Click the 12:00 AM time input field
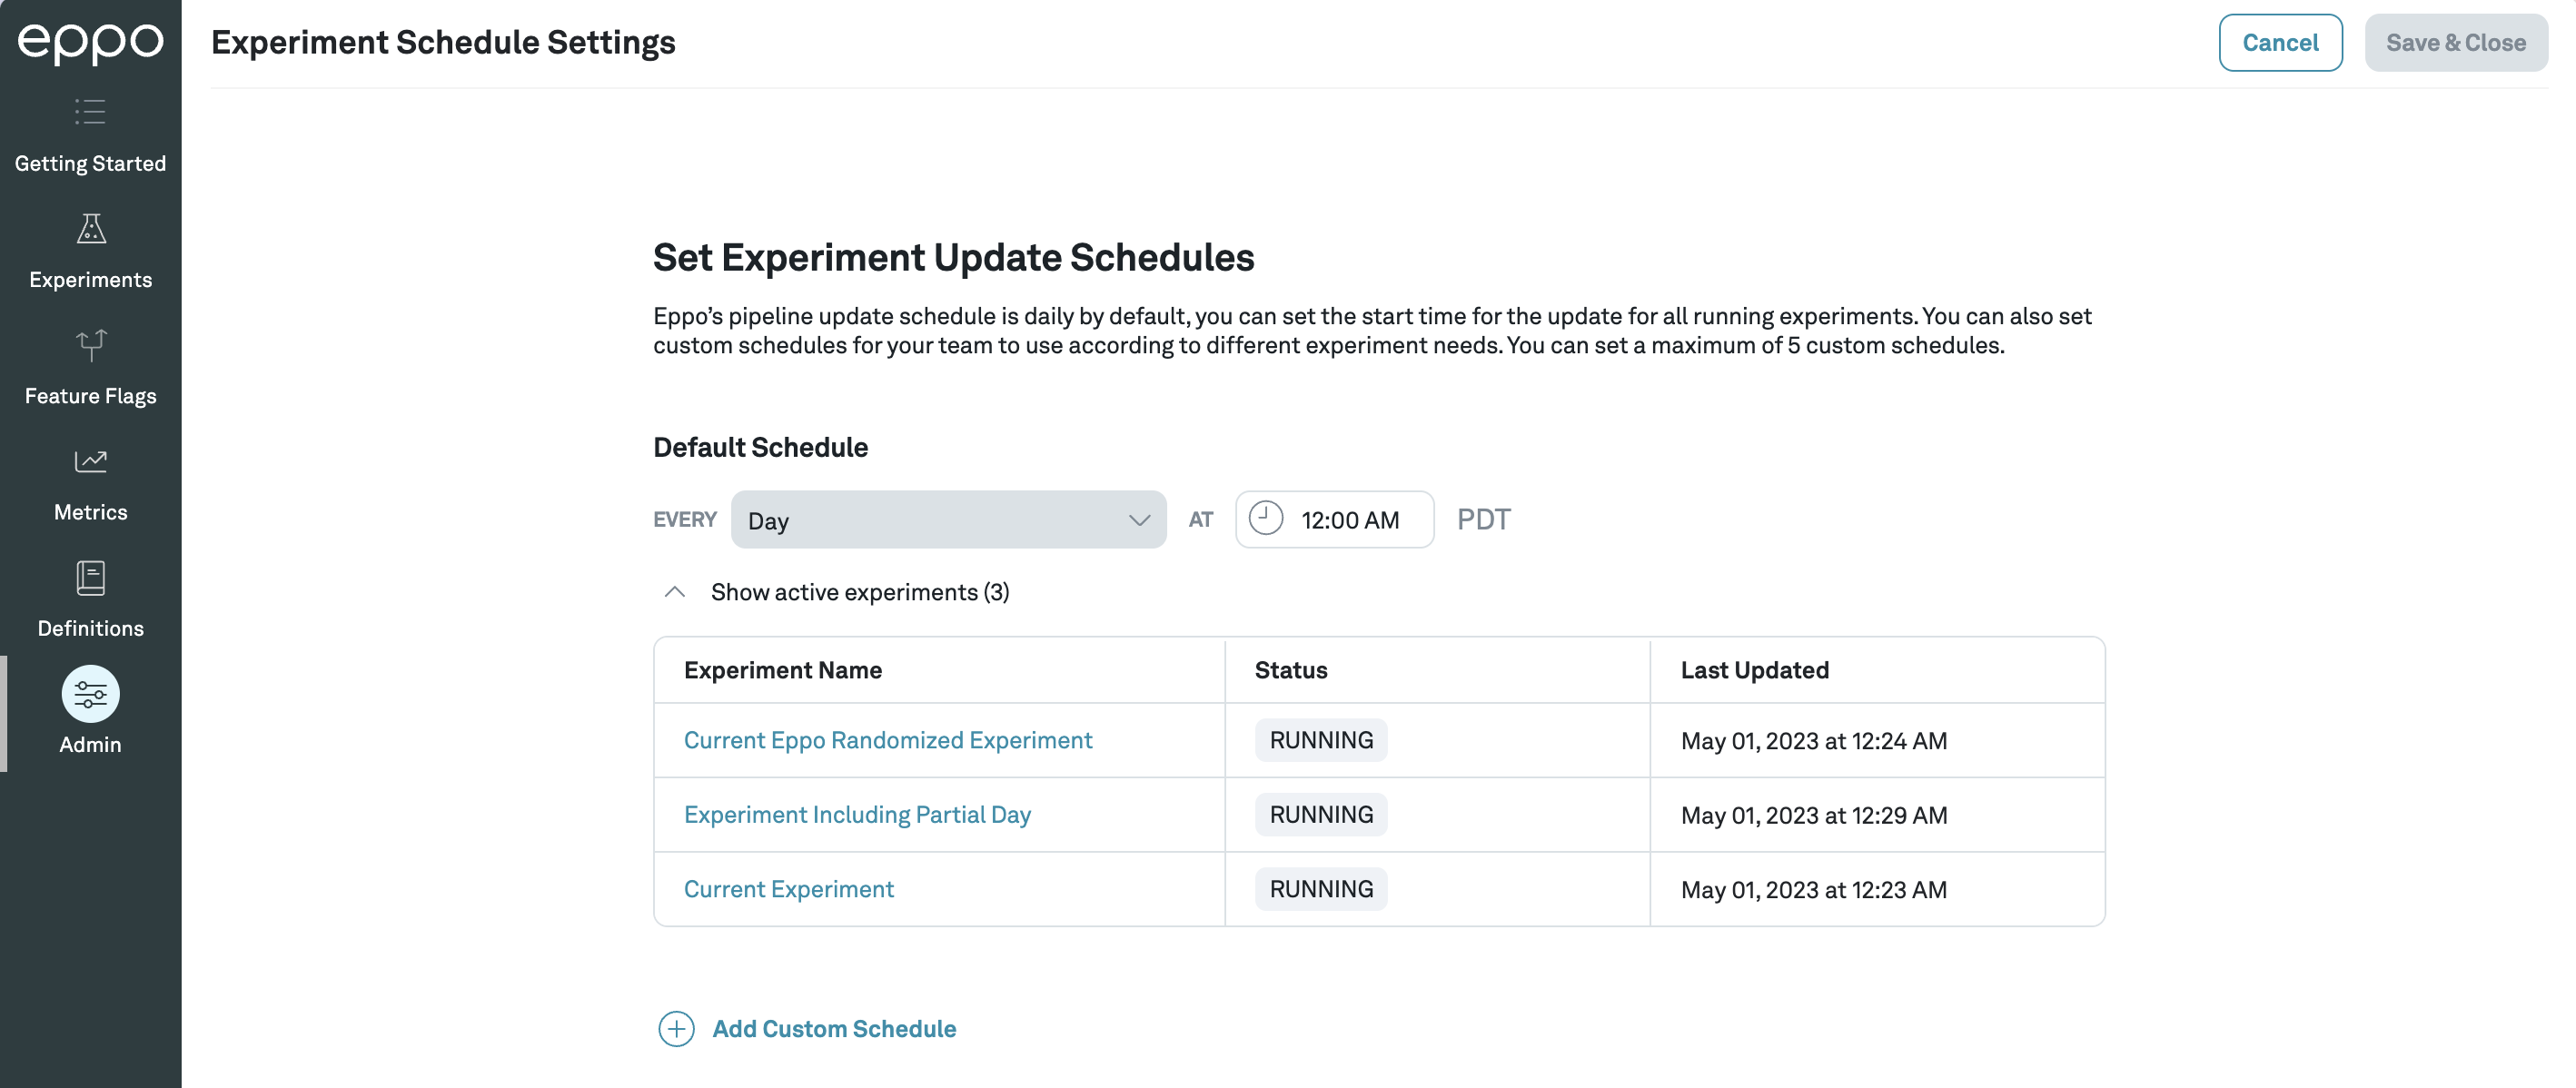2576x1088 pixels. (x=1350, y=519)
